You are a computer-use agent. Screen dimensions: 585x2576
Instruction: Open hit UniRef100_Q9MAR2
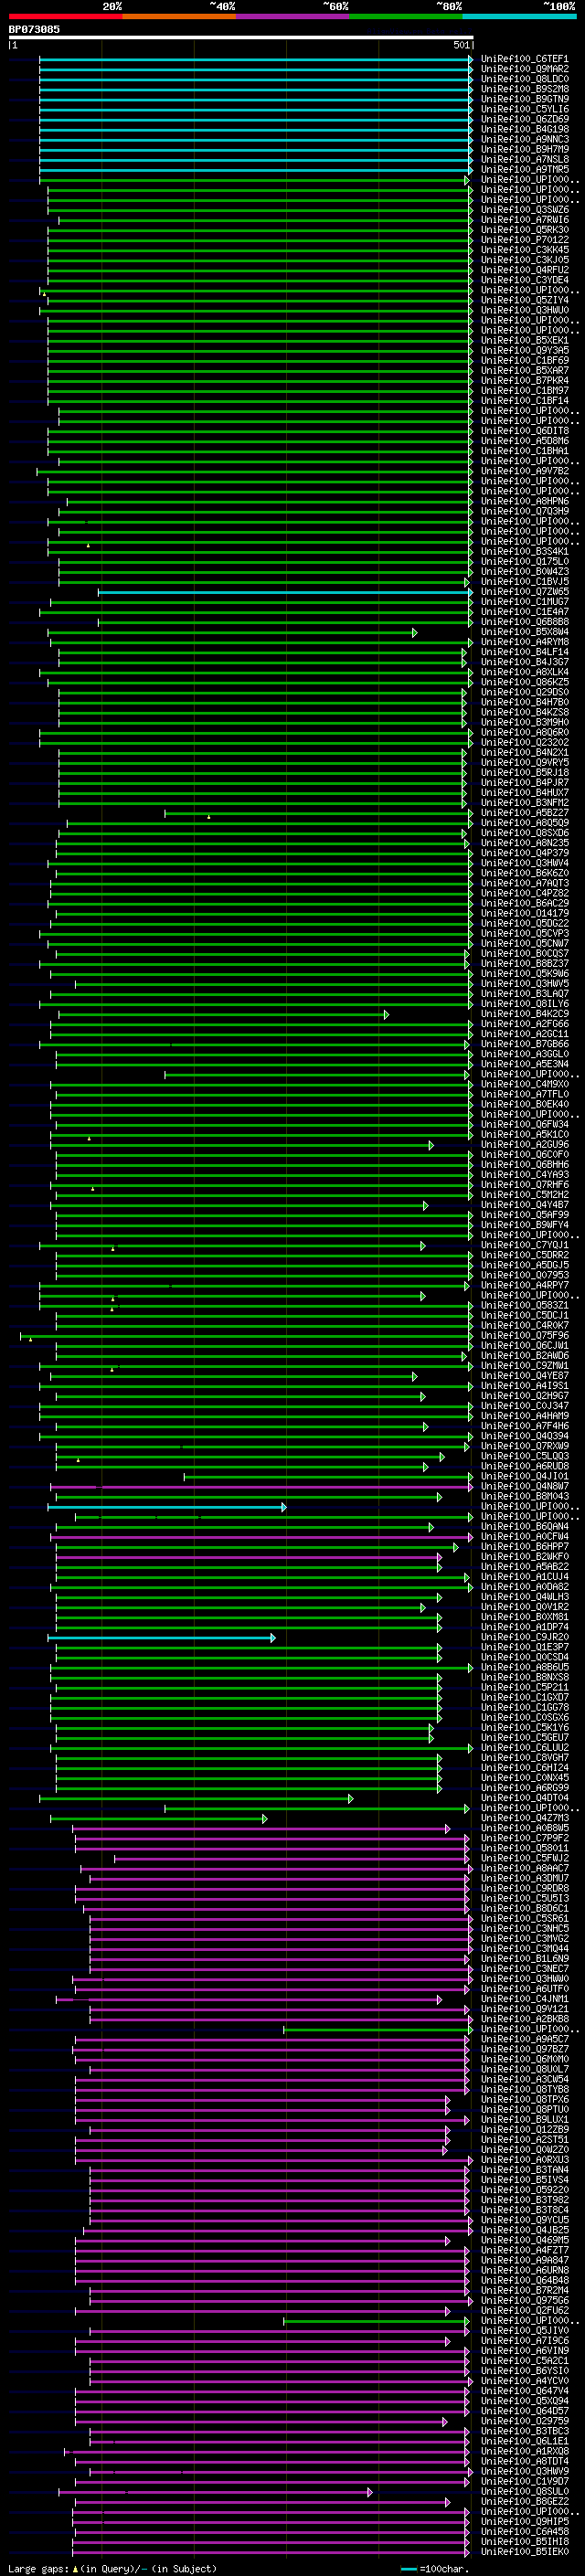525,69
